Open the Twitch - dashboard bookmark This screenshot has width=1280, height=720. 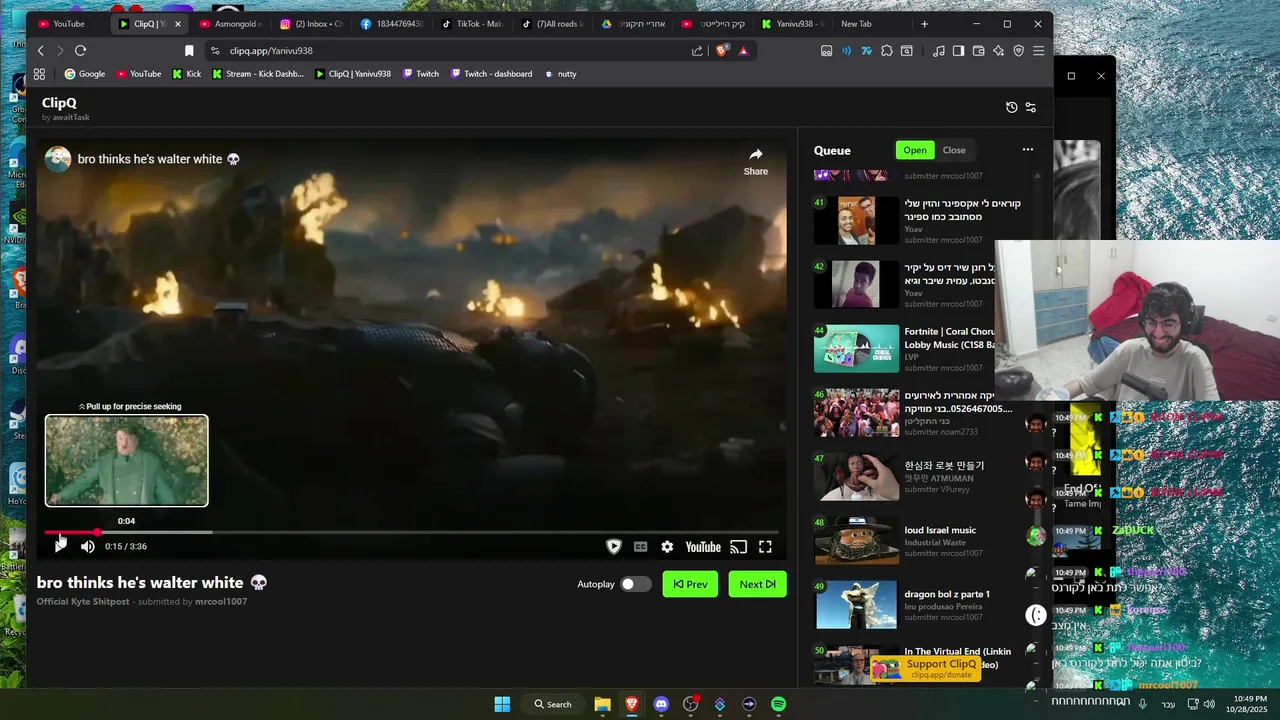tap(491, 74)
